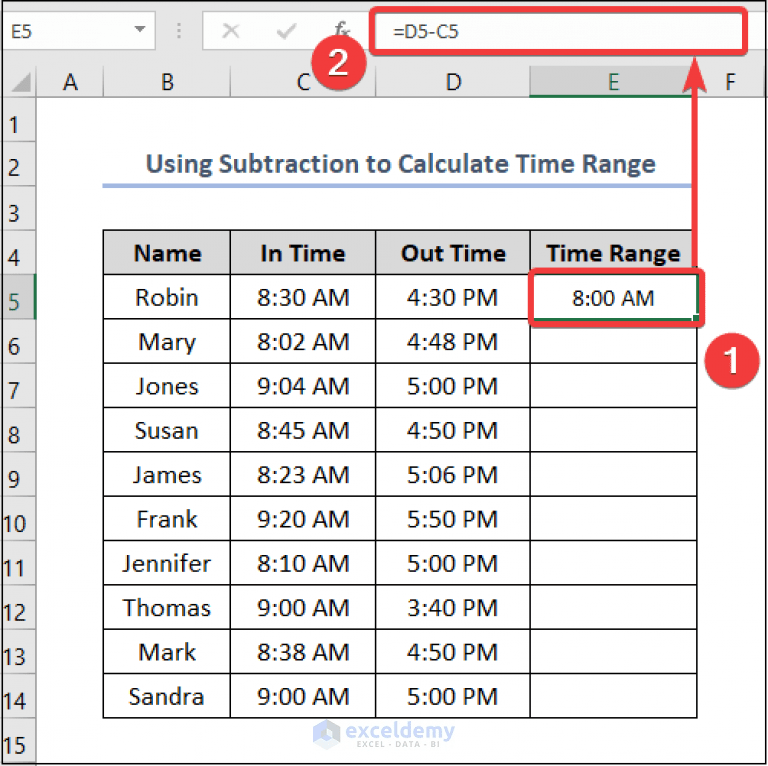Select row 3 header

point(19,209)
